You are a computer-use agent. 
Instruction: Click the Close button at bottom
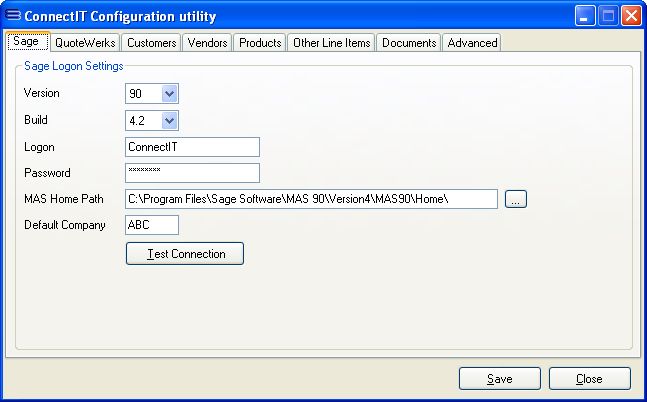pos(590,378)
